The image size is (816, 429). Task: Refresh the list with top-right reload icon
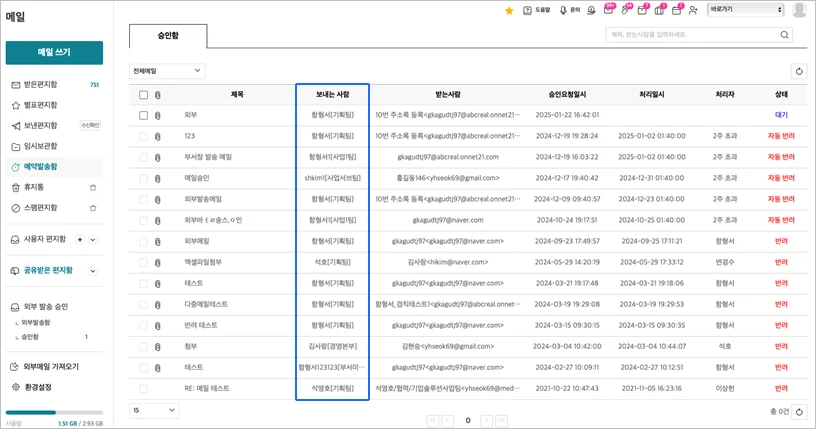(x=798, y=71)
